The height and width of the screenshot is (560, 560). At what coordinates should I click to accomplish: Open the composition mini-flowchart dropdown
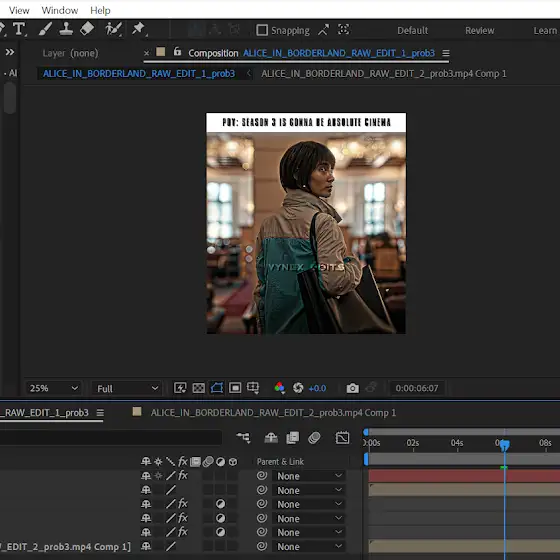(x=244, y=438)
